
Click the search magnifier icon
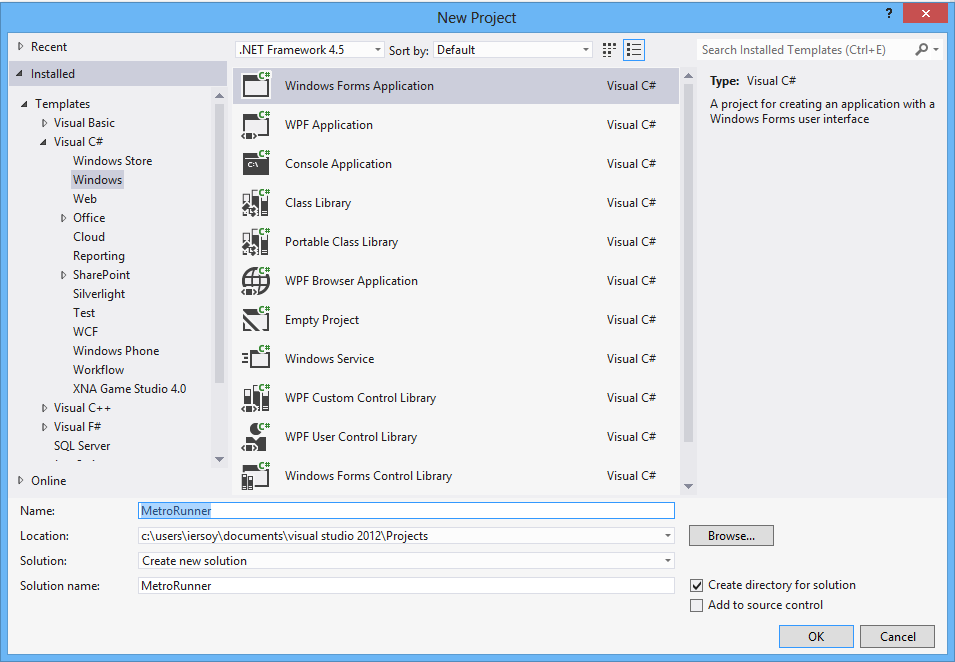922,49
